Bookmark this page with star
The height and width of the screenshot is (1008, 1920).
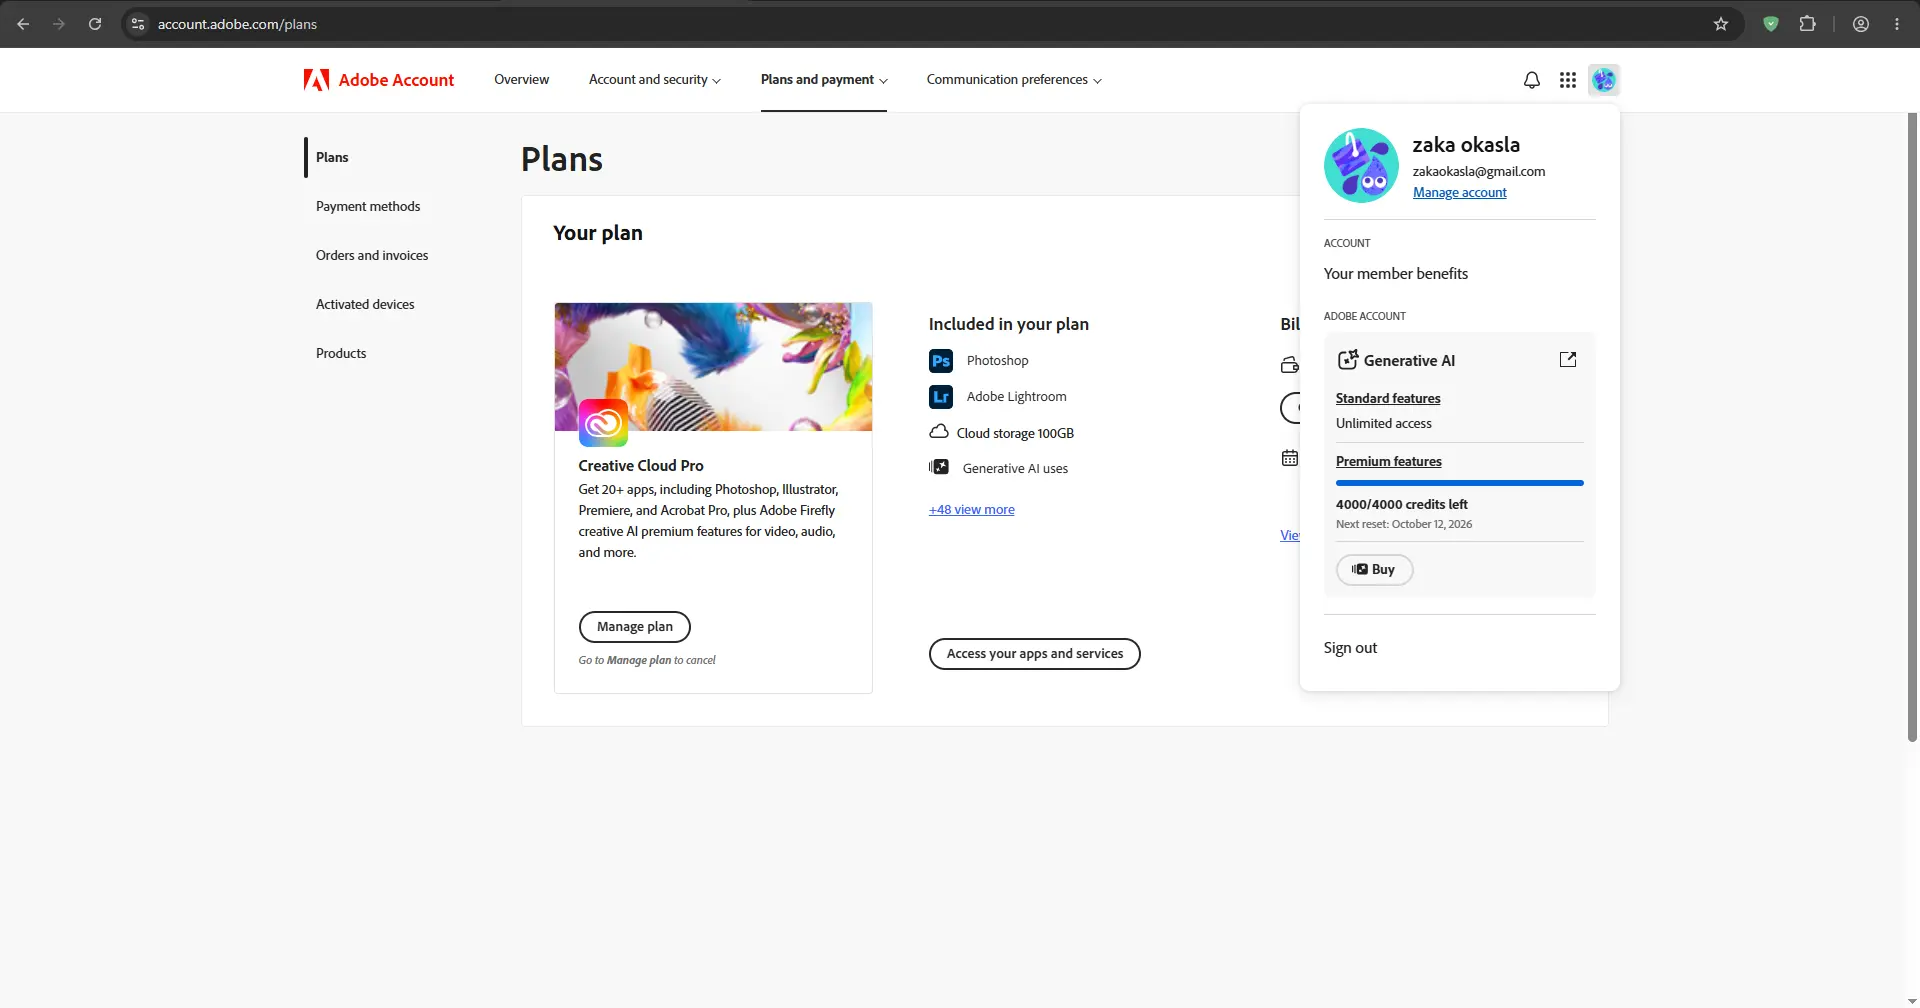tap(1721, 24)
